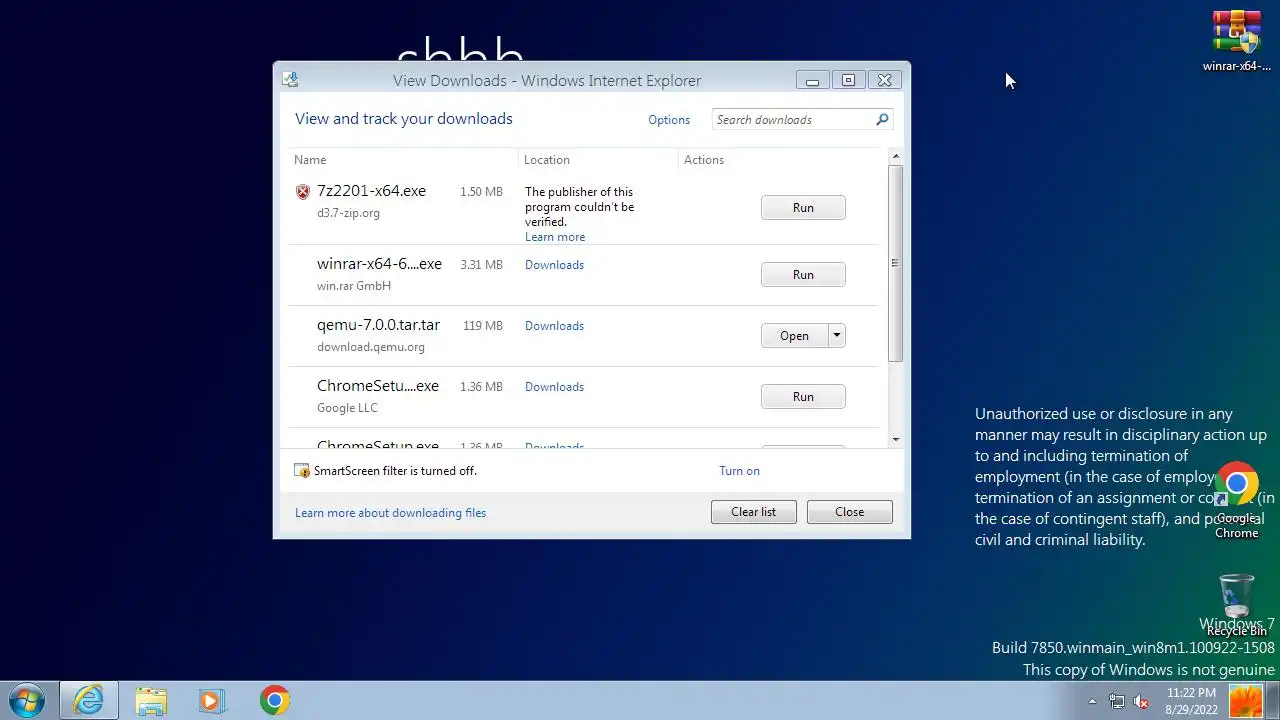Click the orange flower notification area icon

pos(1245,701)
